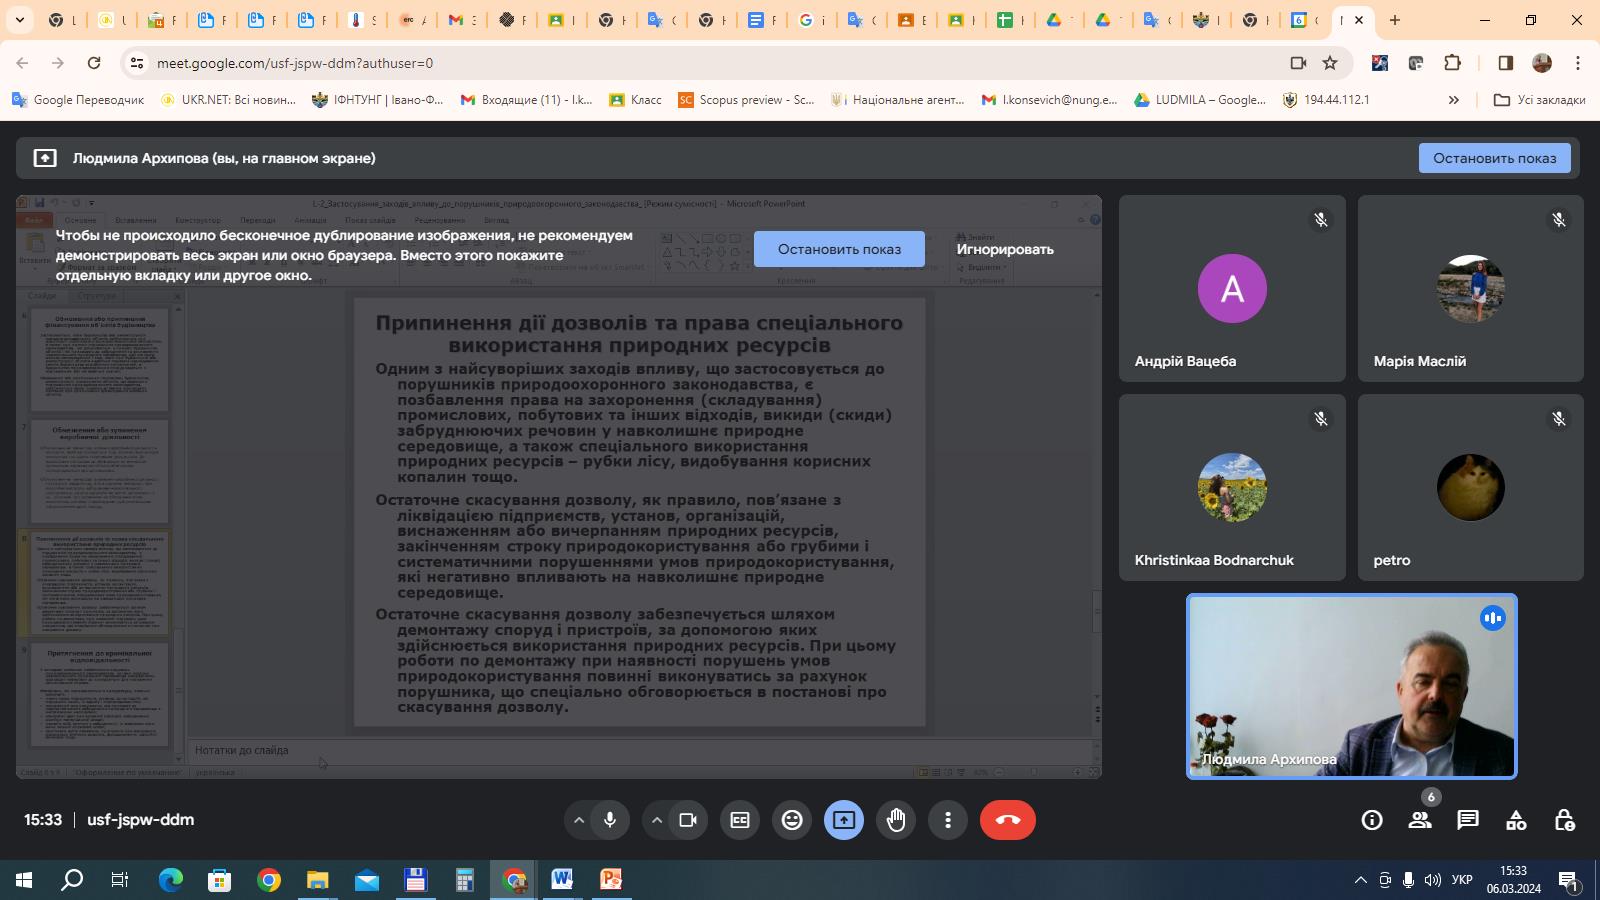
Task: Click the red leave call button
Action: coord(1007,820)
